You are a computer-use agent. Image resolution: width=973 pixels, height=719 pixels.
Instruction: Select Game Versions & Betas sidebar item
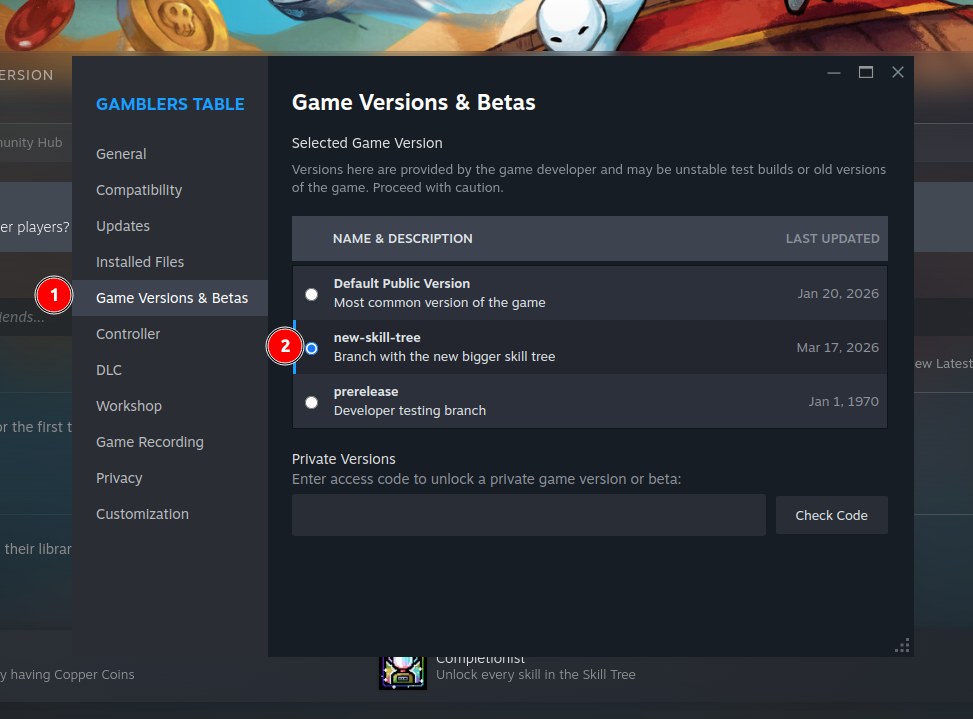pyautogui.click(x=172, y=298)
